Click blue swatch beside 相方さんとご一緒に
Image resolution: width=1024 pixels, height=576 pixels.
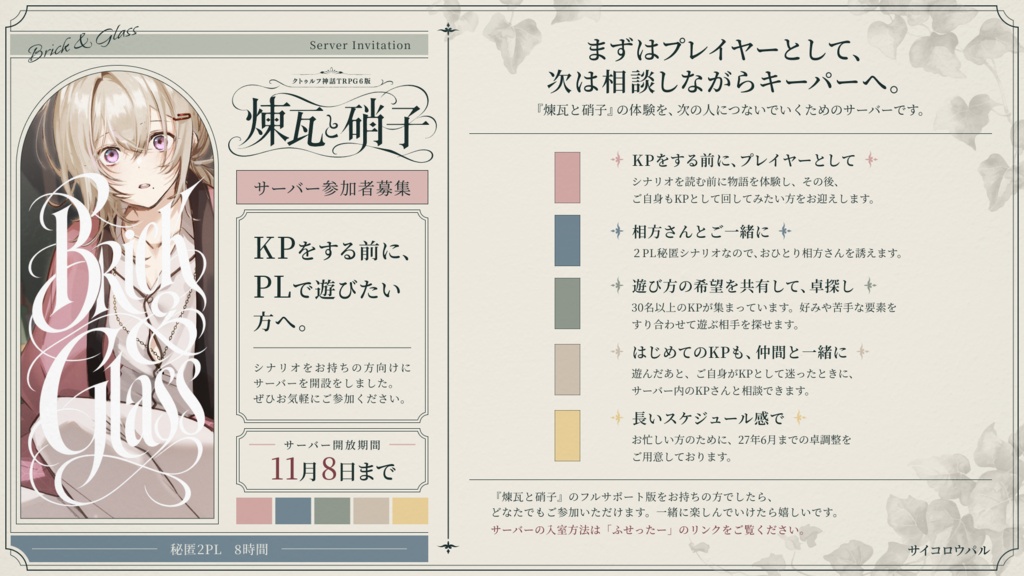[567, 240]
